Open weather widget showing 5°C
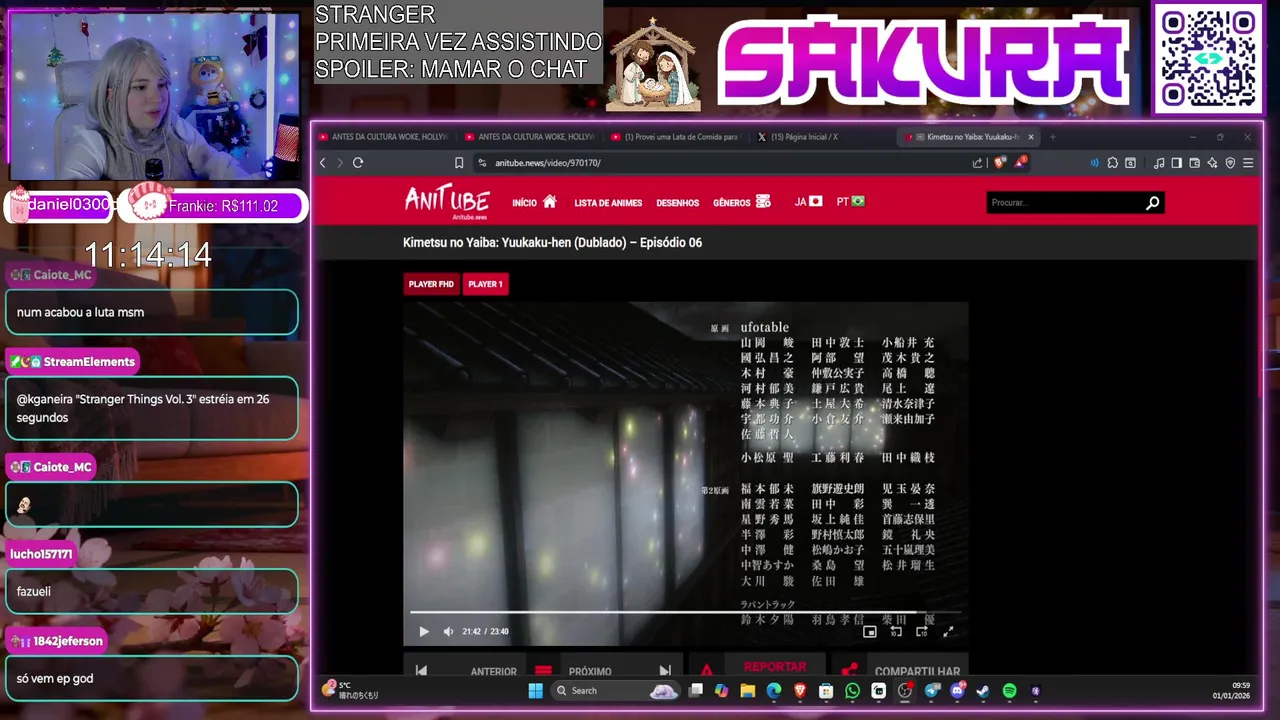This screenshot has width=1280, height=720. click(x=351, y=691)
